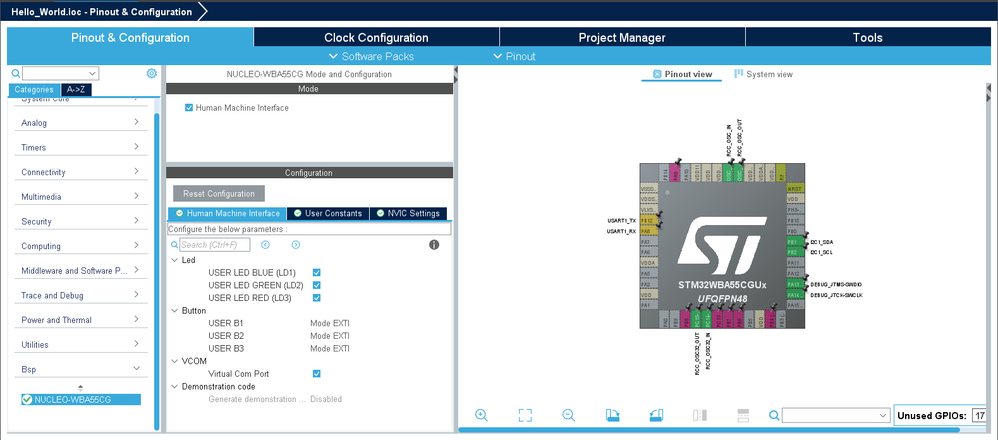Collapse the VCOM parameter group
The image size is (998, 440).
point(175,361)
